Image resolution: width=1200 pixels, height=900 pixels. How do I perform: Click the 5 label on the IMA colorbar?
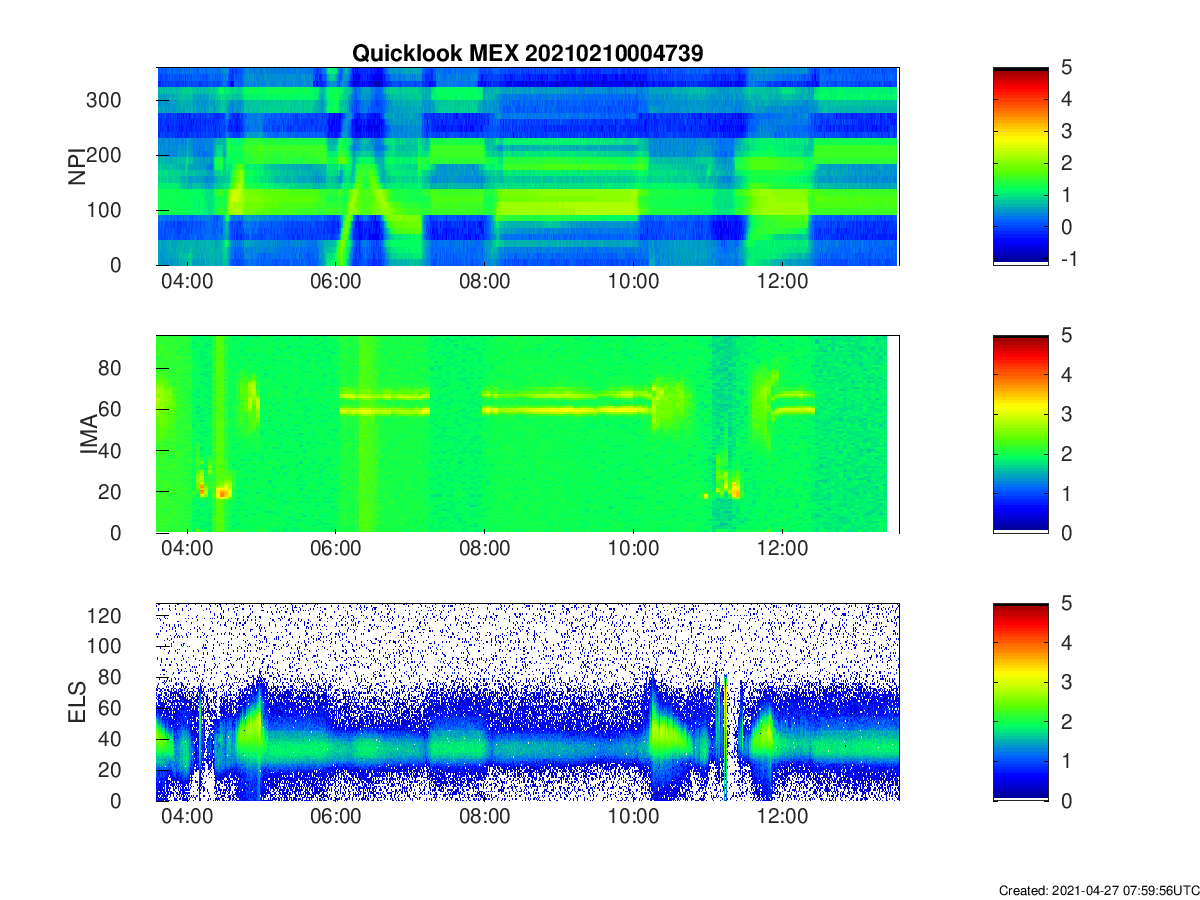(x=1066, y=335)
